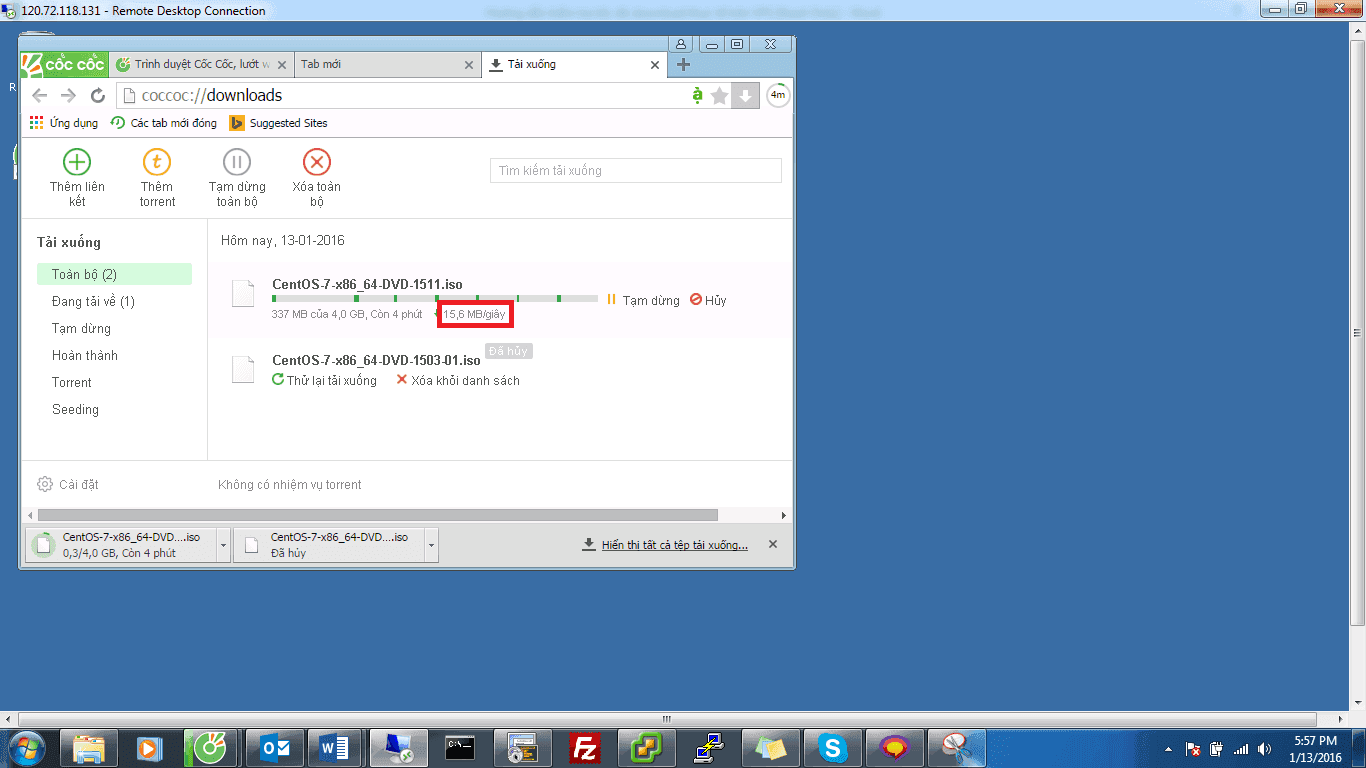
Task: Reload the page with the refresh icon
Action: pos(98,96)
